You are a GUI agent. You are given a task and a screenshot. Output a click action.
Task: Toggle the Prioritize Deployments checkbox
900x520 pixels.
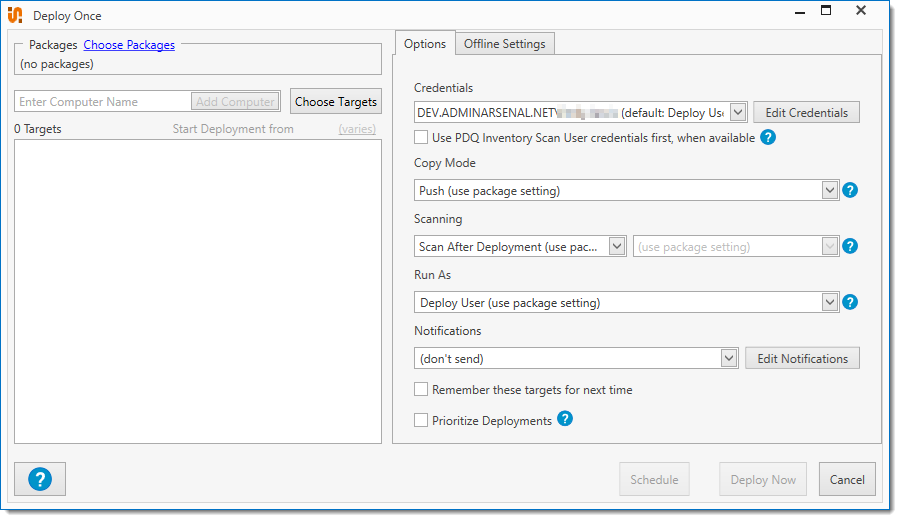(x=421, y=420)
